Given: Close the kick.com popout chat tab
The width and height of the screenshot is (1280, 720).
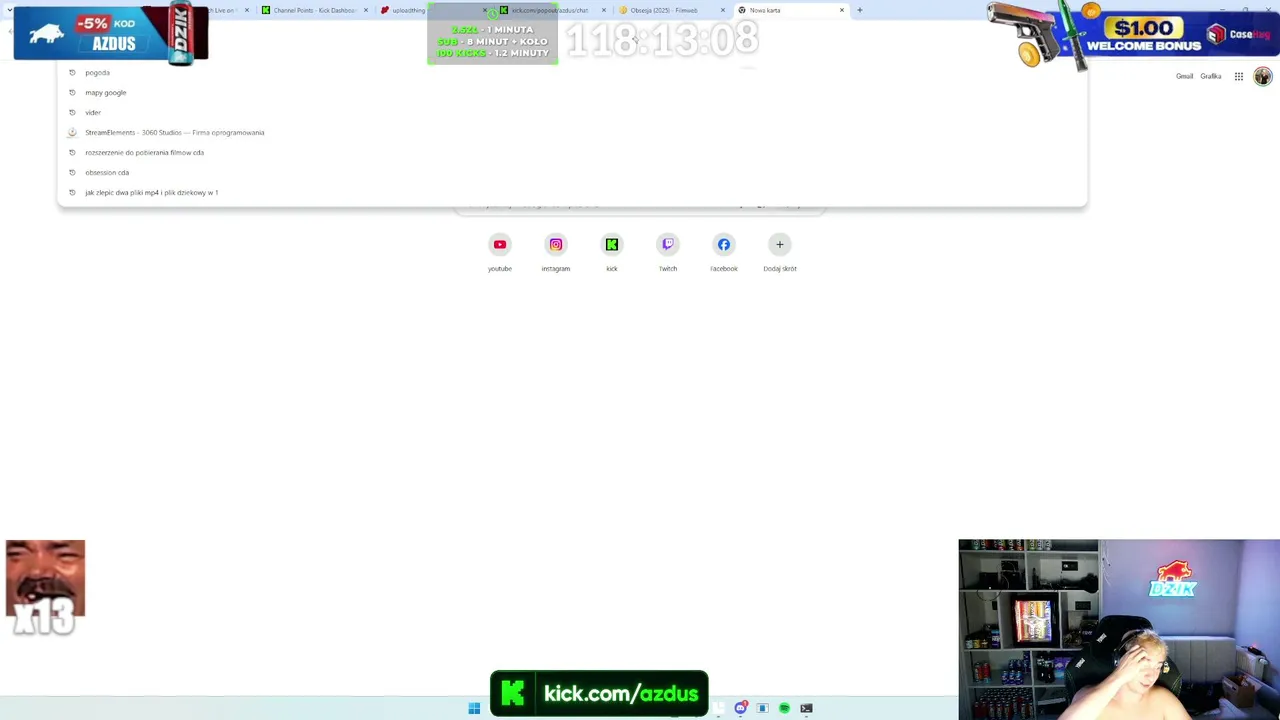Looking at the screenshot, I should tap(604, 10).
